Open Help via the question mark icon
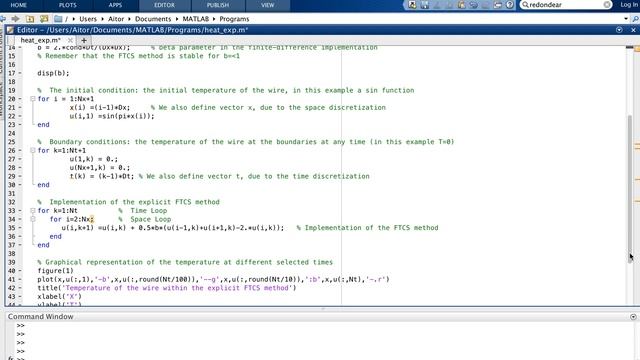This screenshot has height=360, width=640. 510,5
